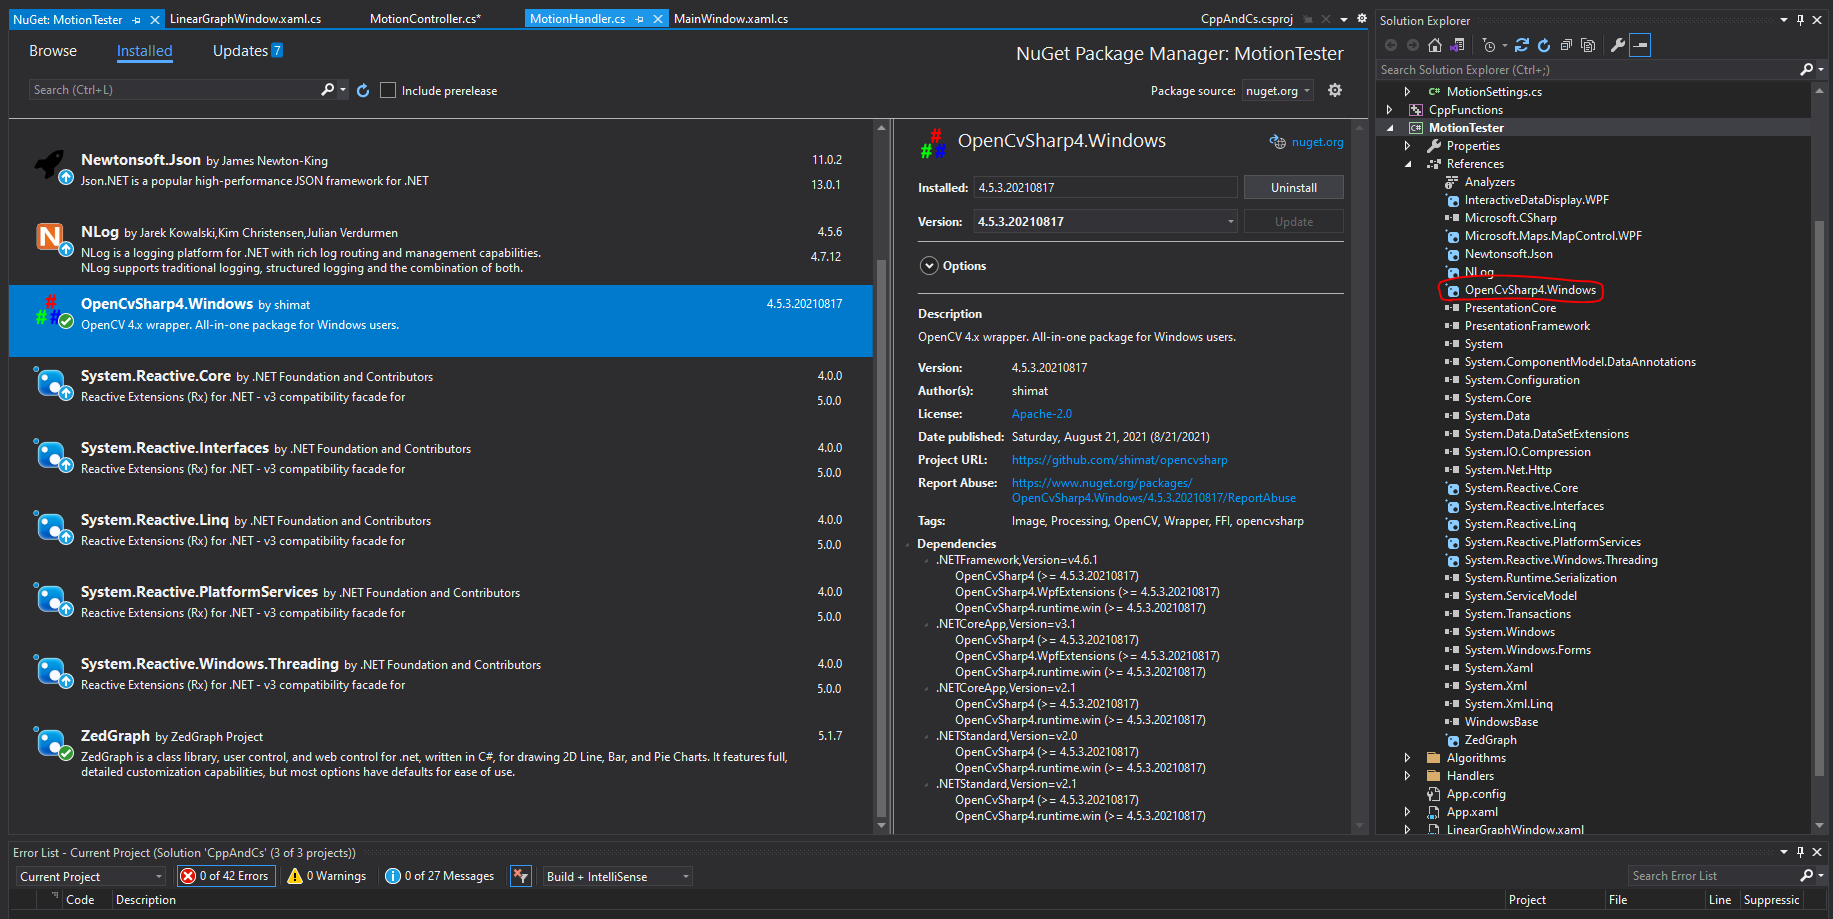Click package details vertical scrollbar
Viewport: 1833px width, 919px height.
pyautogui.click(x=1359, y=475)
